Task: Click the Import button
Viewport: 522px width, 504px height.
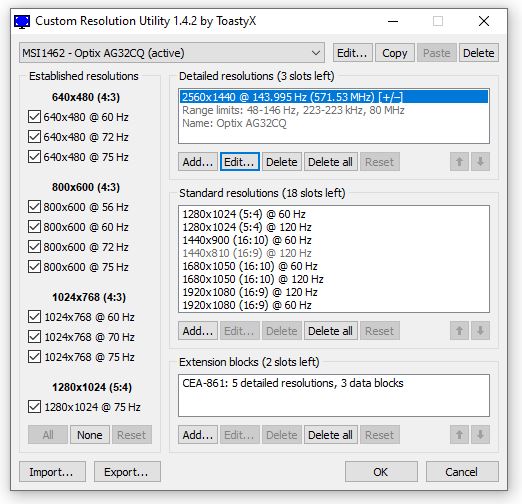Action: click(x=52, y=472)
